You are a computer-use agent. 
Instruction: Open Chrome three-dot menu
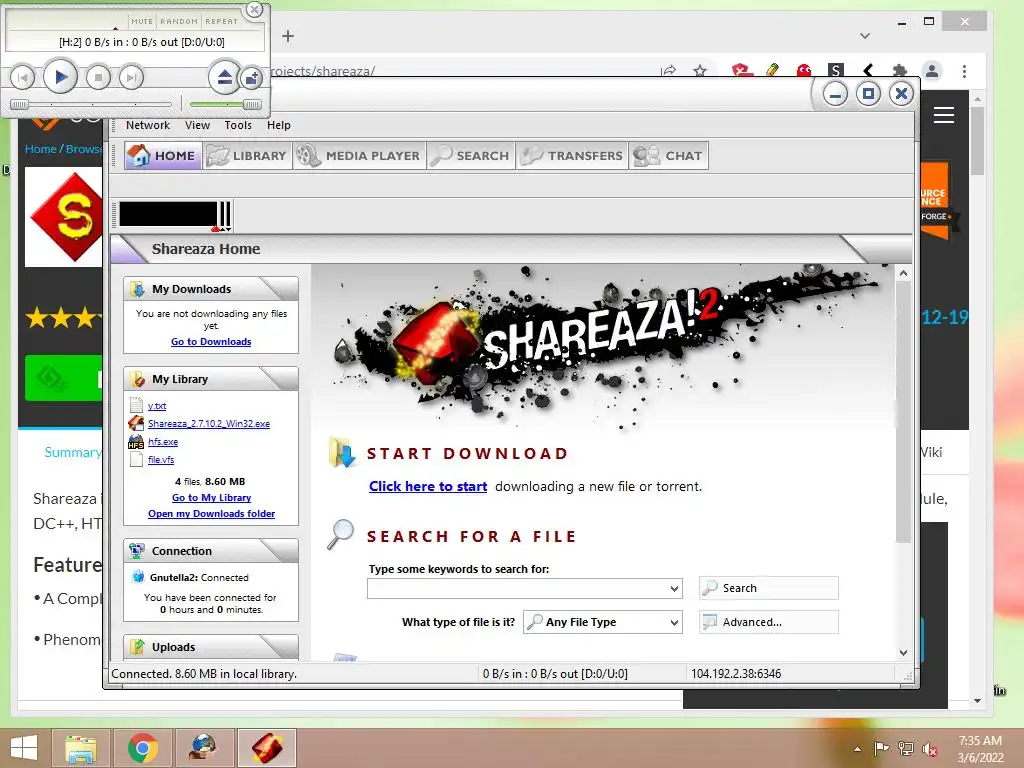[964, 71]
